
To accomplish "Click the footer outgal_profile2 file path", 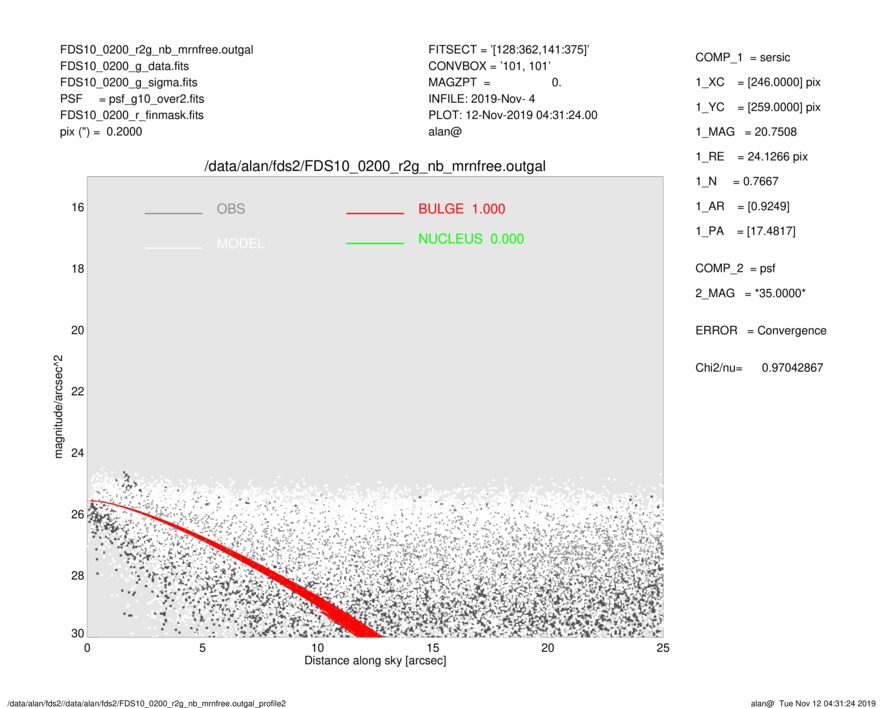I will pyautogui.click(x=147, y=703).
